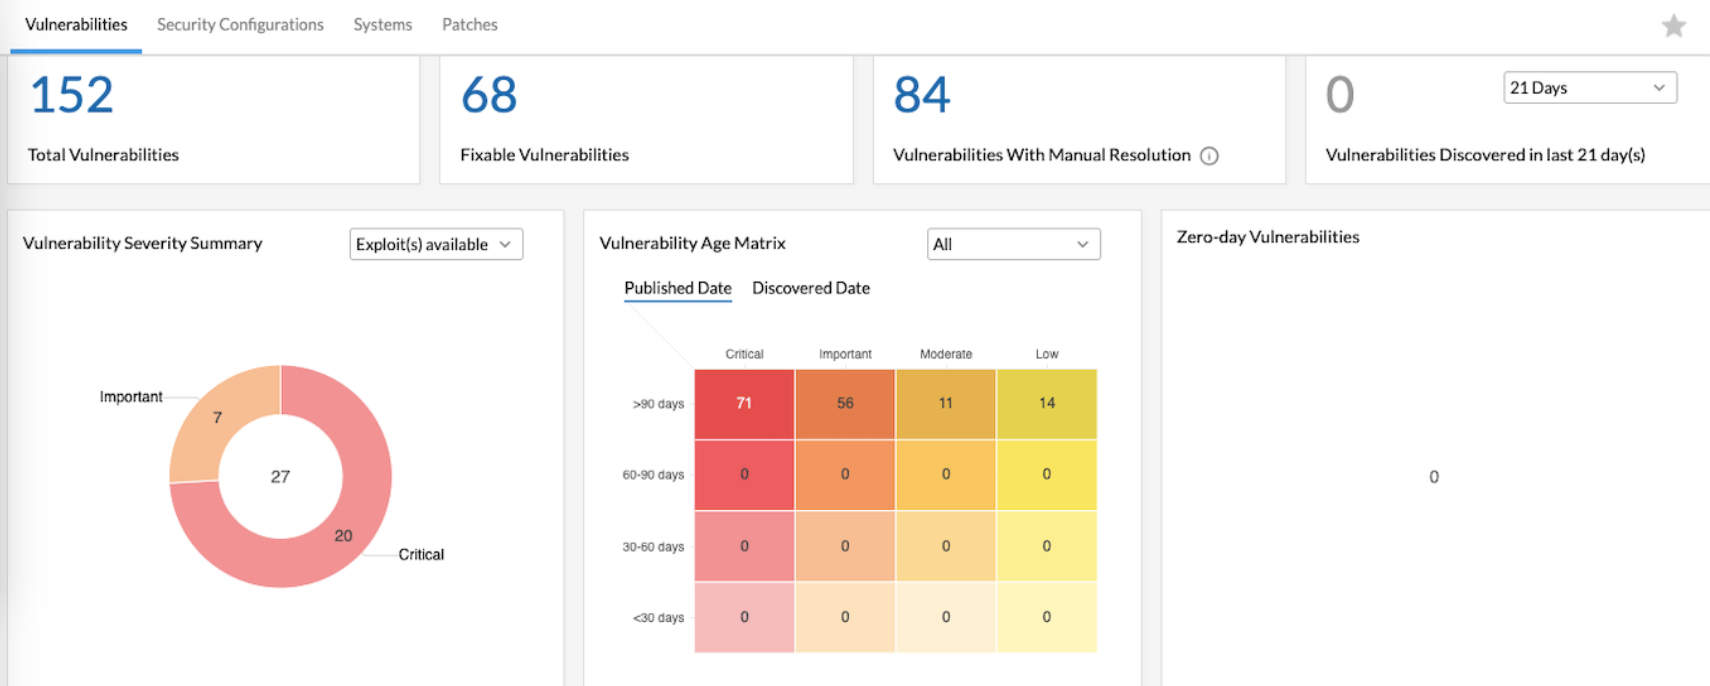Open the 84 manual resolution vulnerabilities

921,96
